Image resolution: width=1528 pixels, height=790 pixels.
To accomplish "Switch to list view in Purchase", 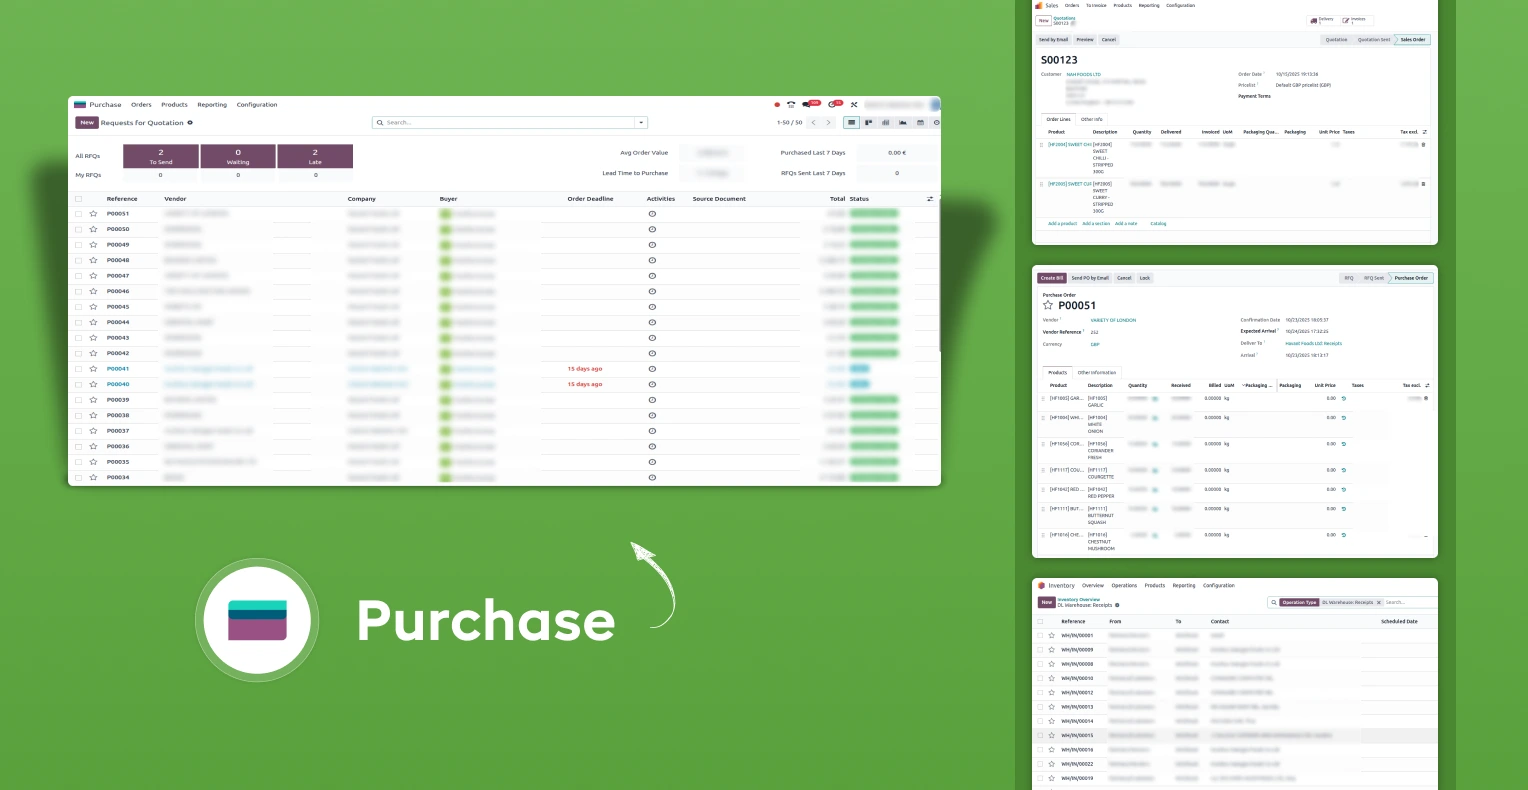I will coord(851,123).
